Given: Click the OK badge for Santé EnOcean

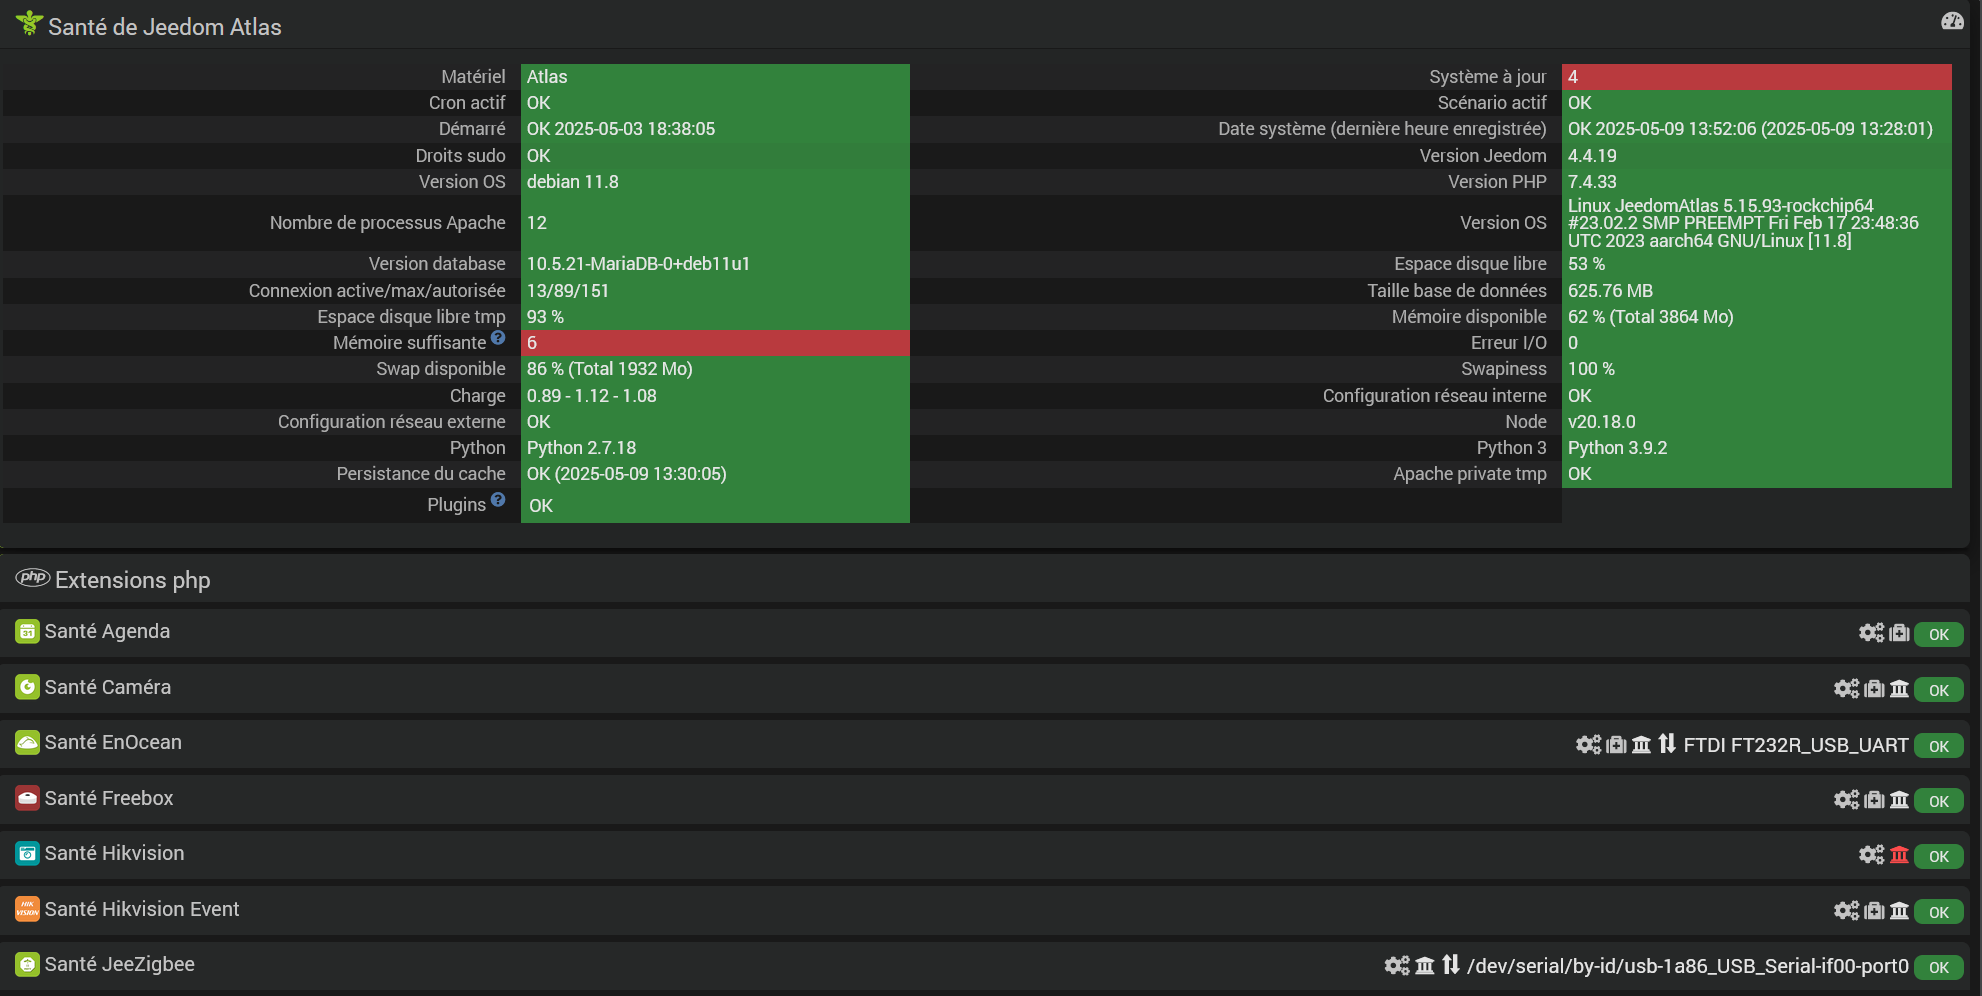Looking at the screenshot, I should click(1939, 746).
